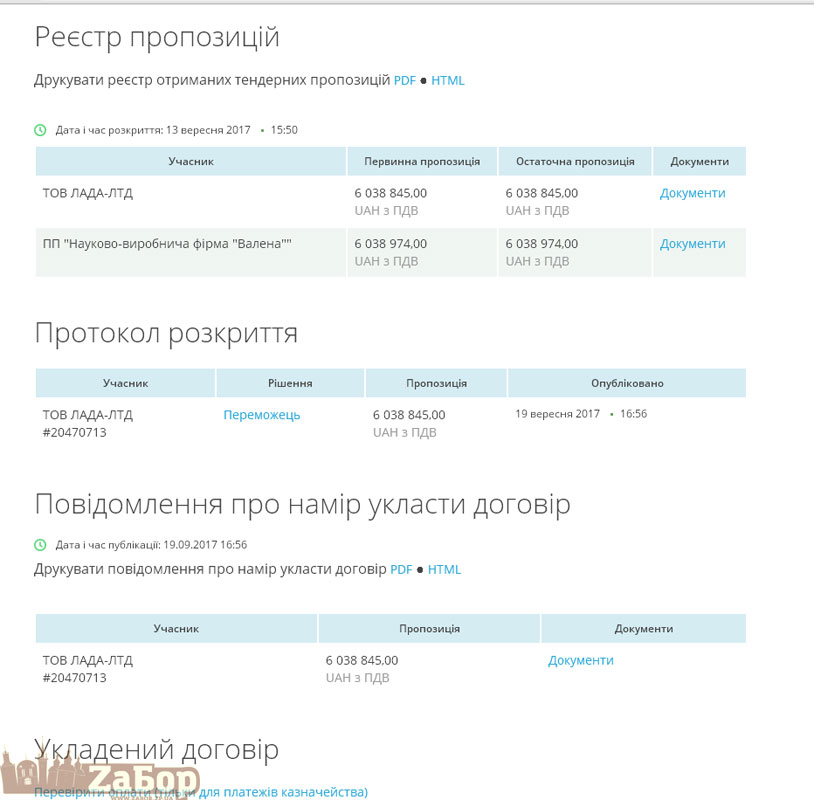814x800 pixels.
Task: Open PDF повідомлення про намір укласти договір
Action: click(x=401, y=569)
